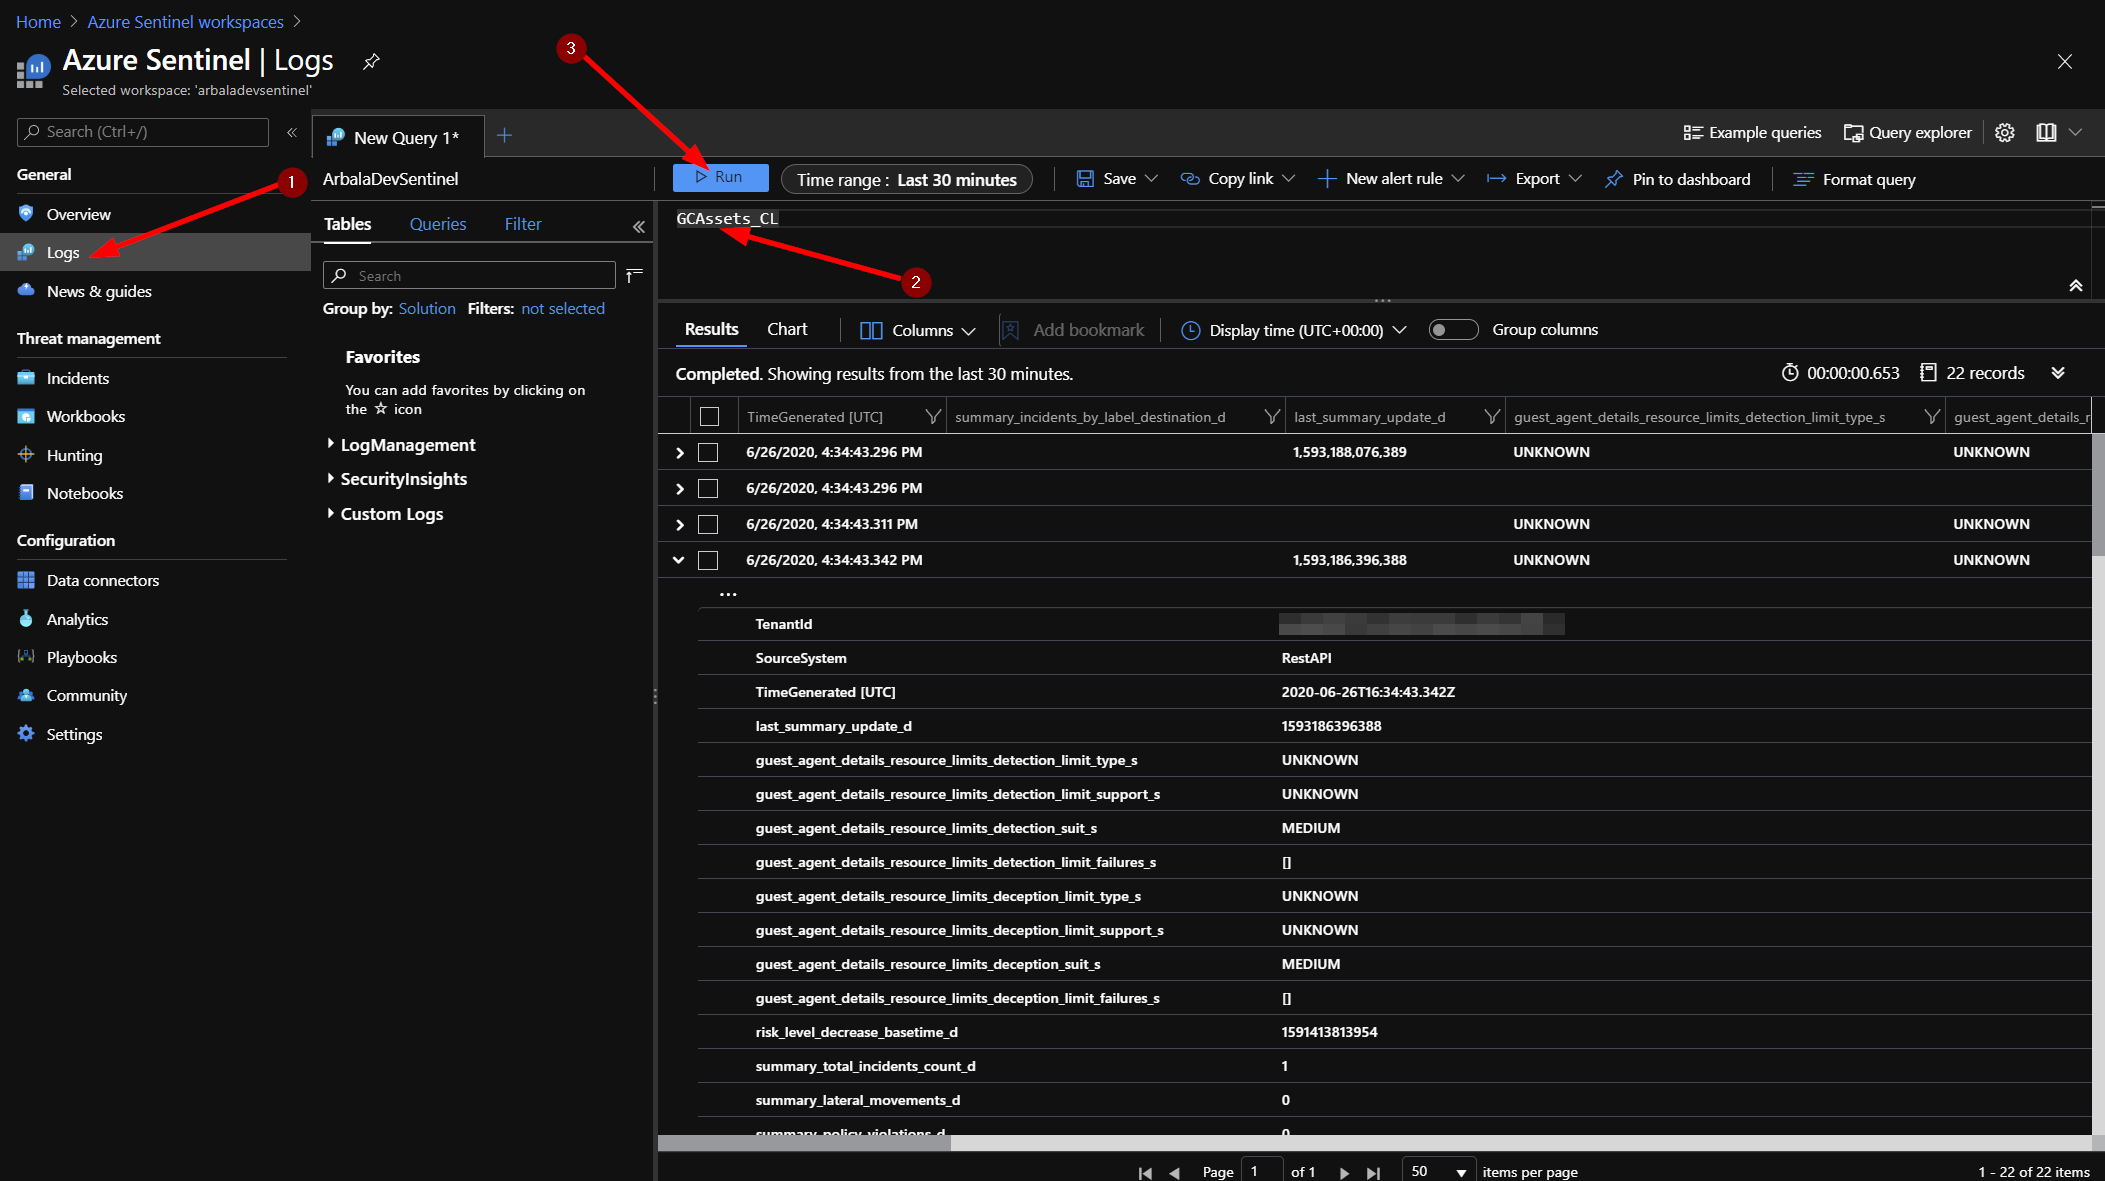Open the row options ellipsis menu

pyautogui.click(x=728, y=594)
